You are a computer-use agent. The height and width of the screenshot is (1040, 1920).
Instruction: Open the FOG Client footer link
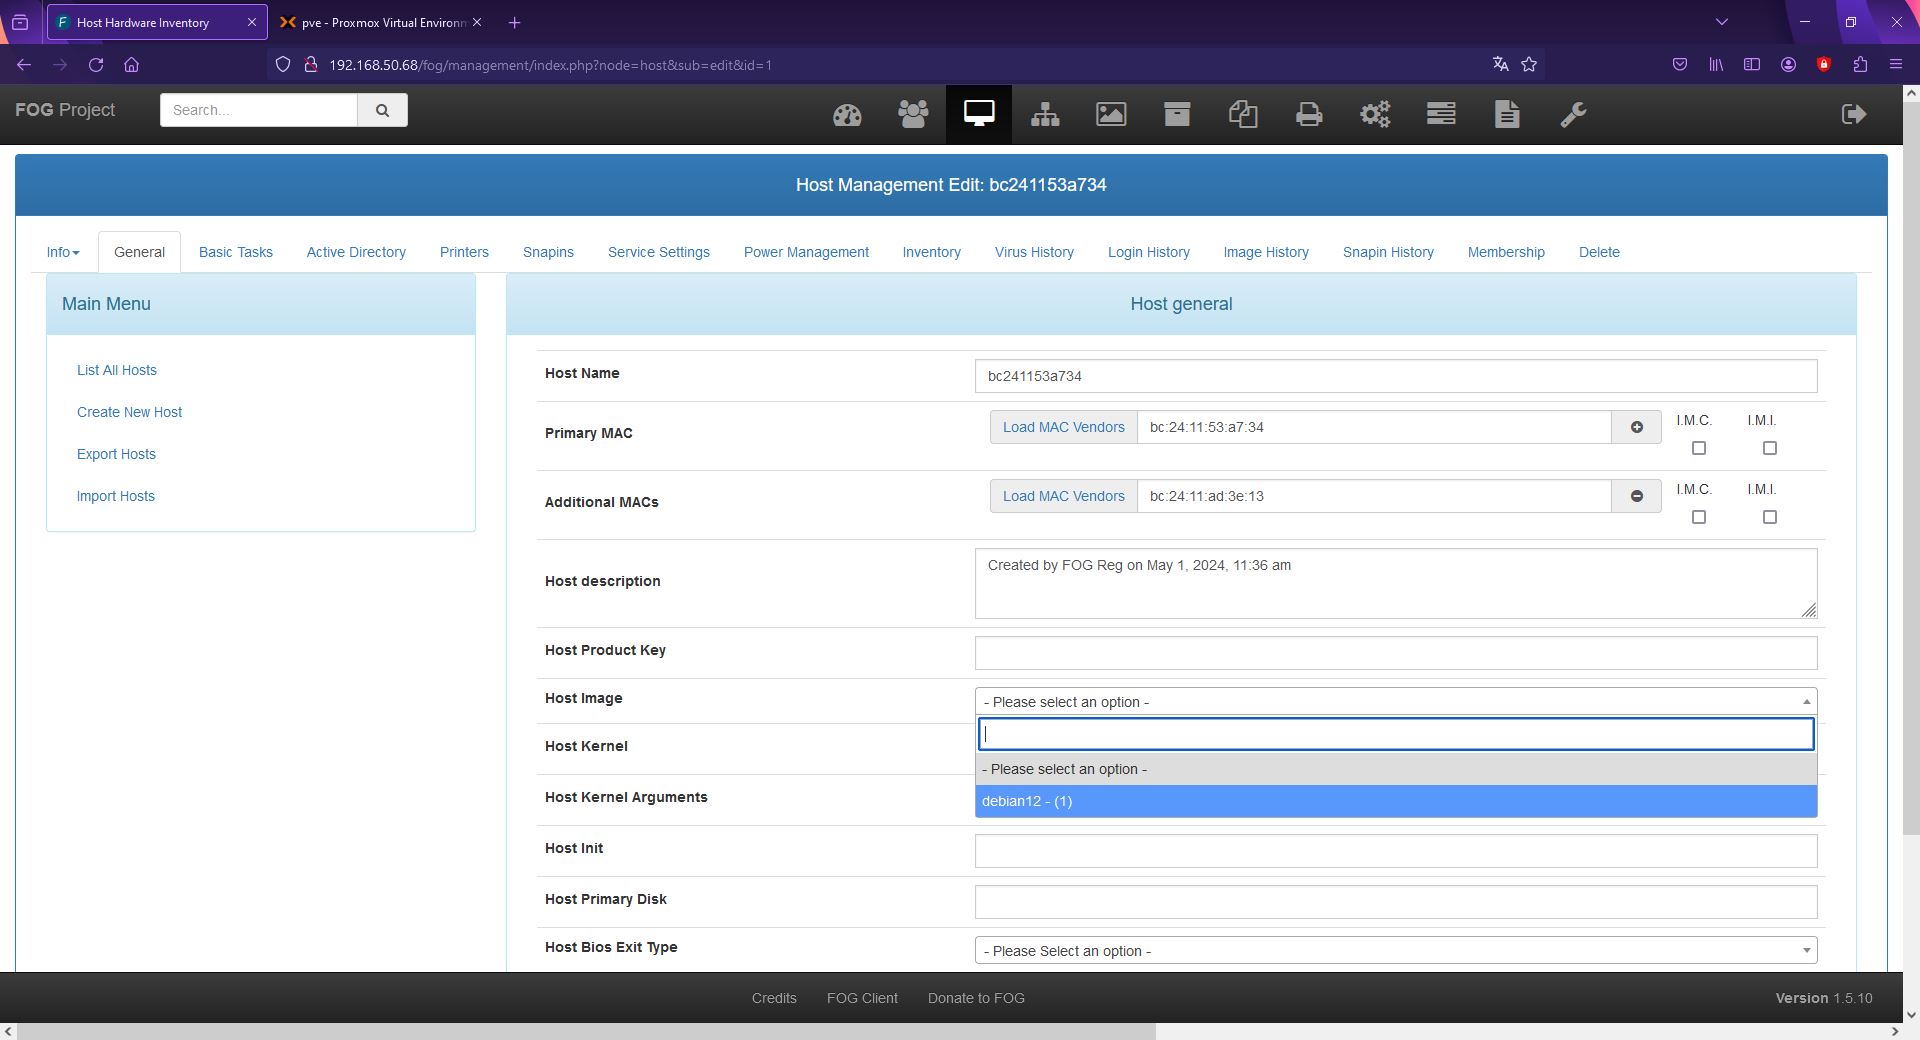pos(862,998)
